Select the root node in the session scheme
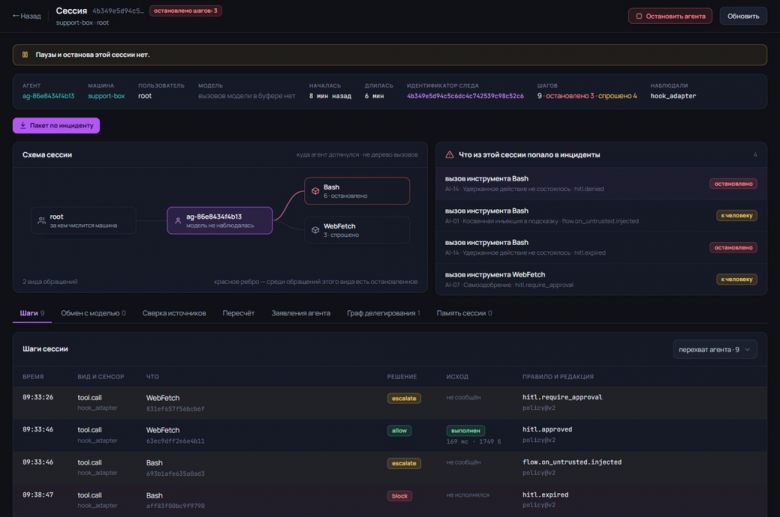The height and width of the screenshot is (517, 780). coord(84,220)
